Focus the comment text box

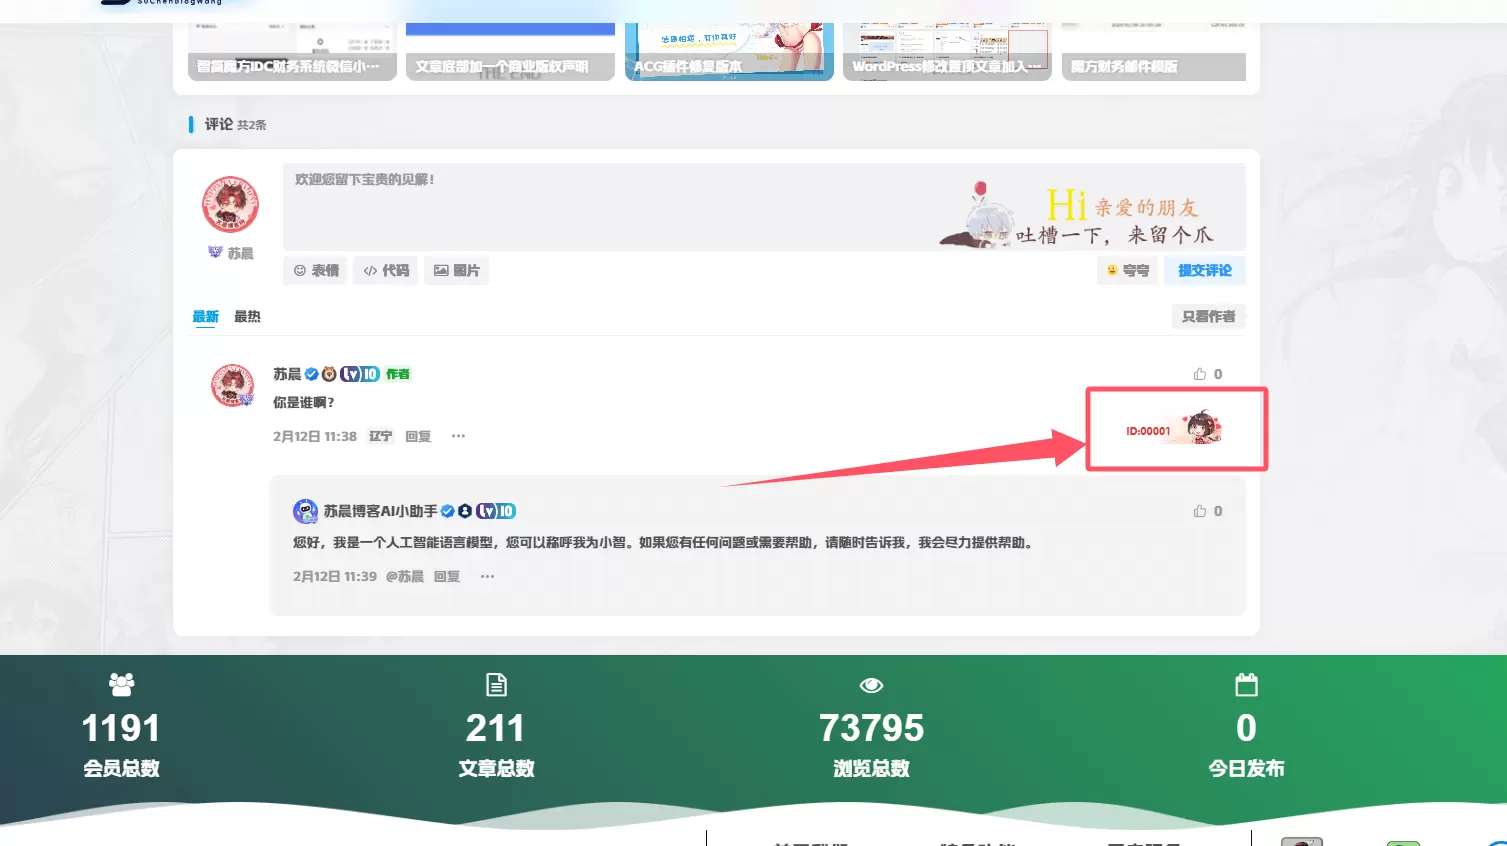[x=764, y=207]
